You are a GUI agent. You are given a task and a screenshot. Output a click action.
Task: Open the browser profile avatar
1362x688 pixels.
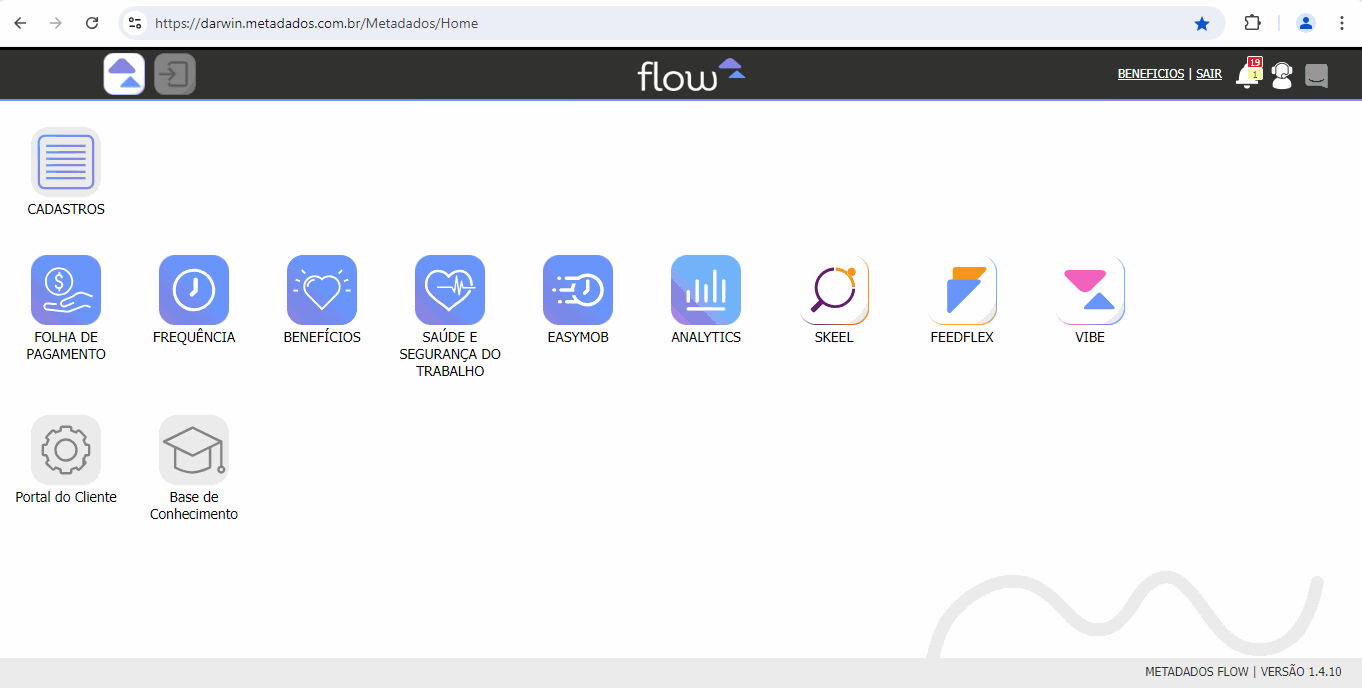coord(1305,23)
